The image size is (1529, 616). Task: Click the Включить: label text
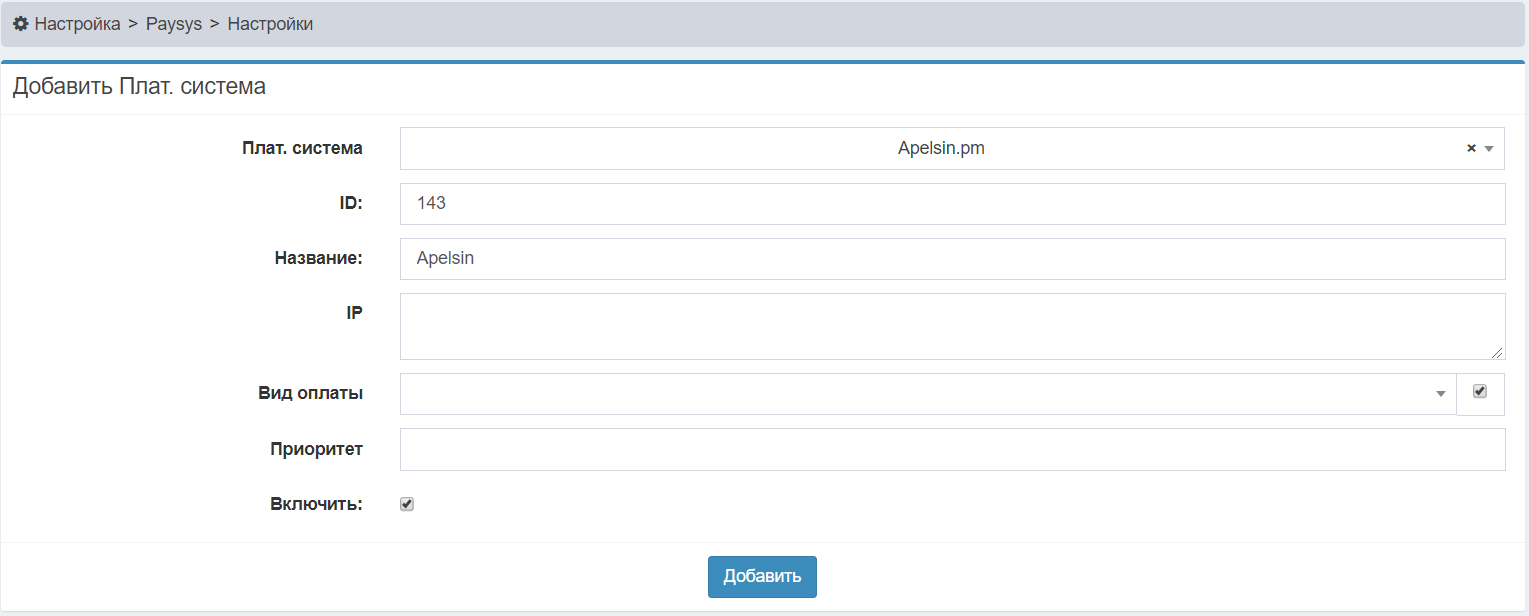tap(316, 504)
